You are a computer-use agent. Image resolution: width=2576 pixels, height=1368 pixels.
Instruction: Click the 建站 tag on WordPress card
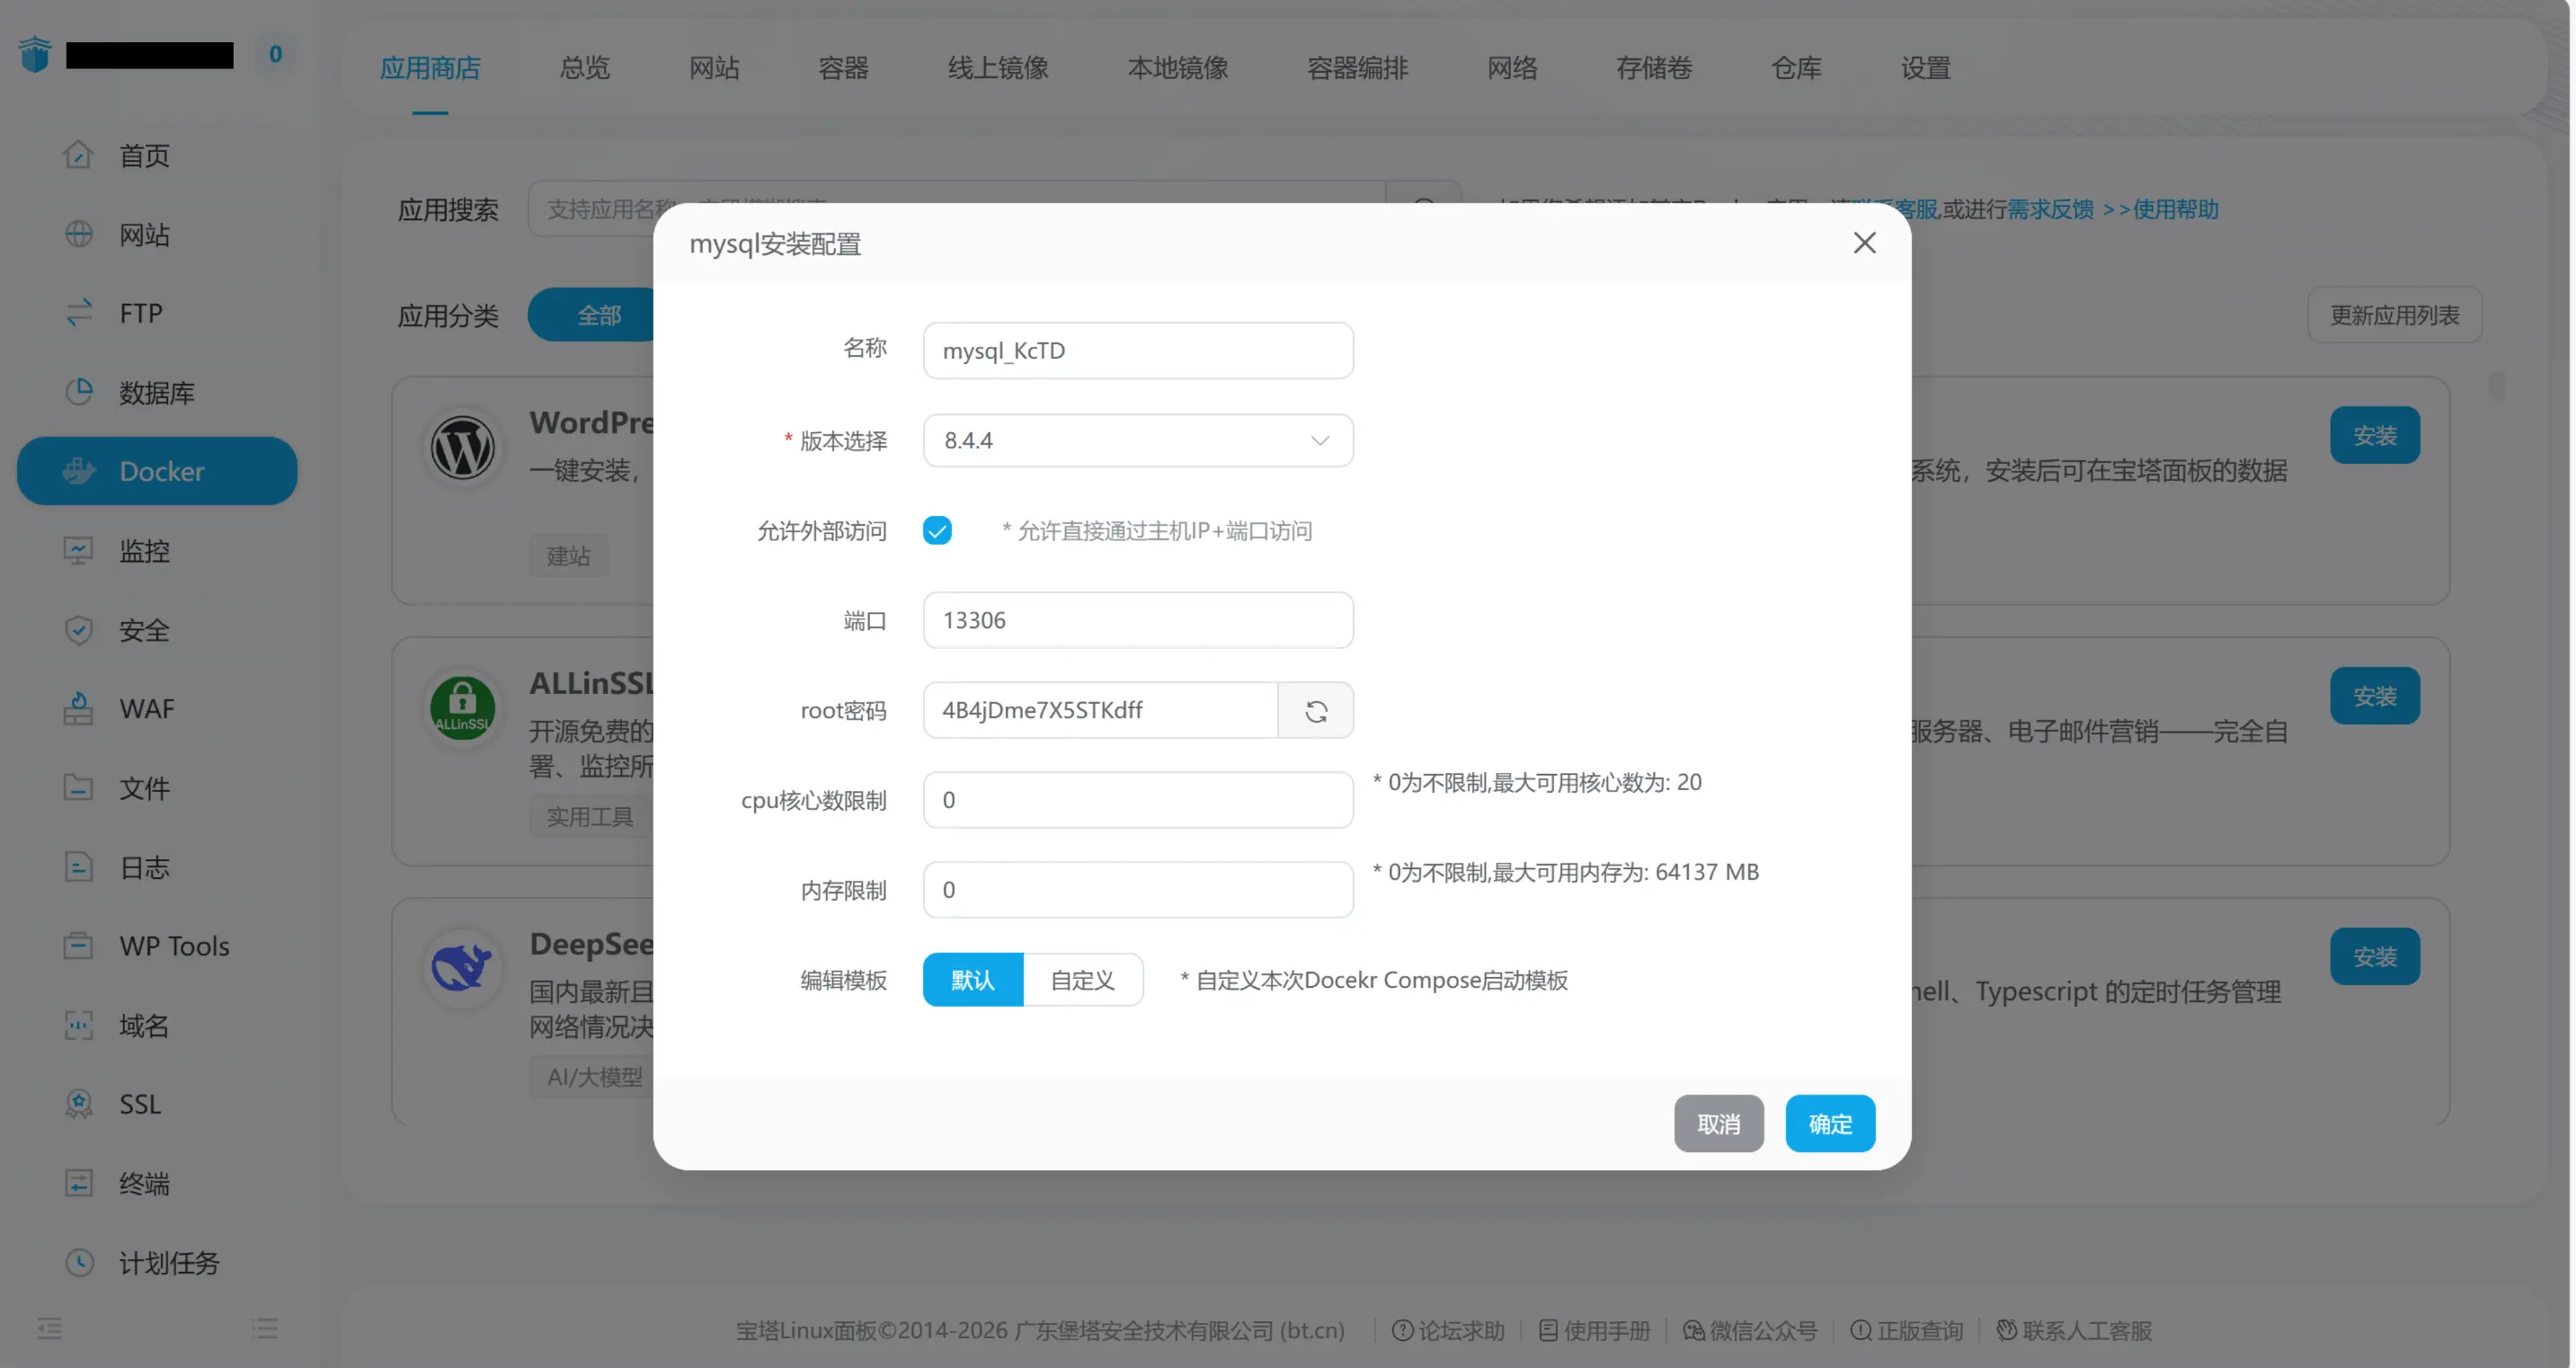tap(568, 556)
